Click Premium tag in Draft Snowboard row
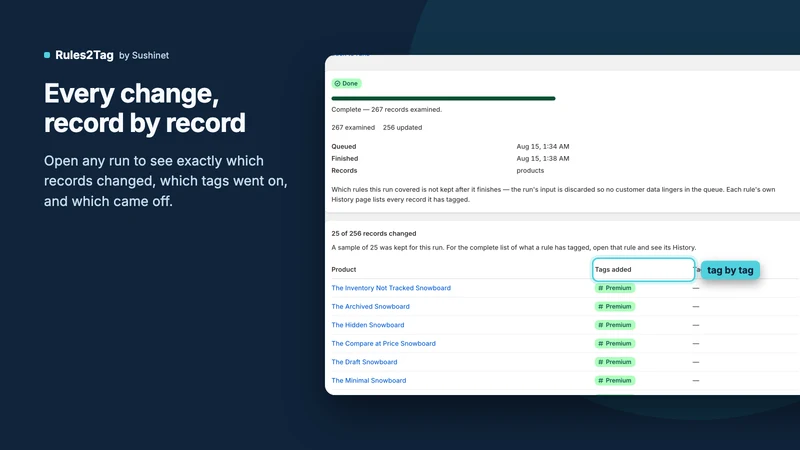Screen dimensions: 800x450 click(x=615, y=362)
